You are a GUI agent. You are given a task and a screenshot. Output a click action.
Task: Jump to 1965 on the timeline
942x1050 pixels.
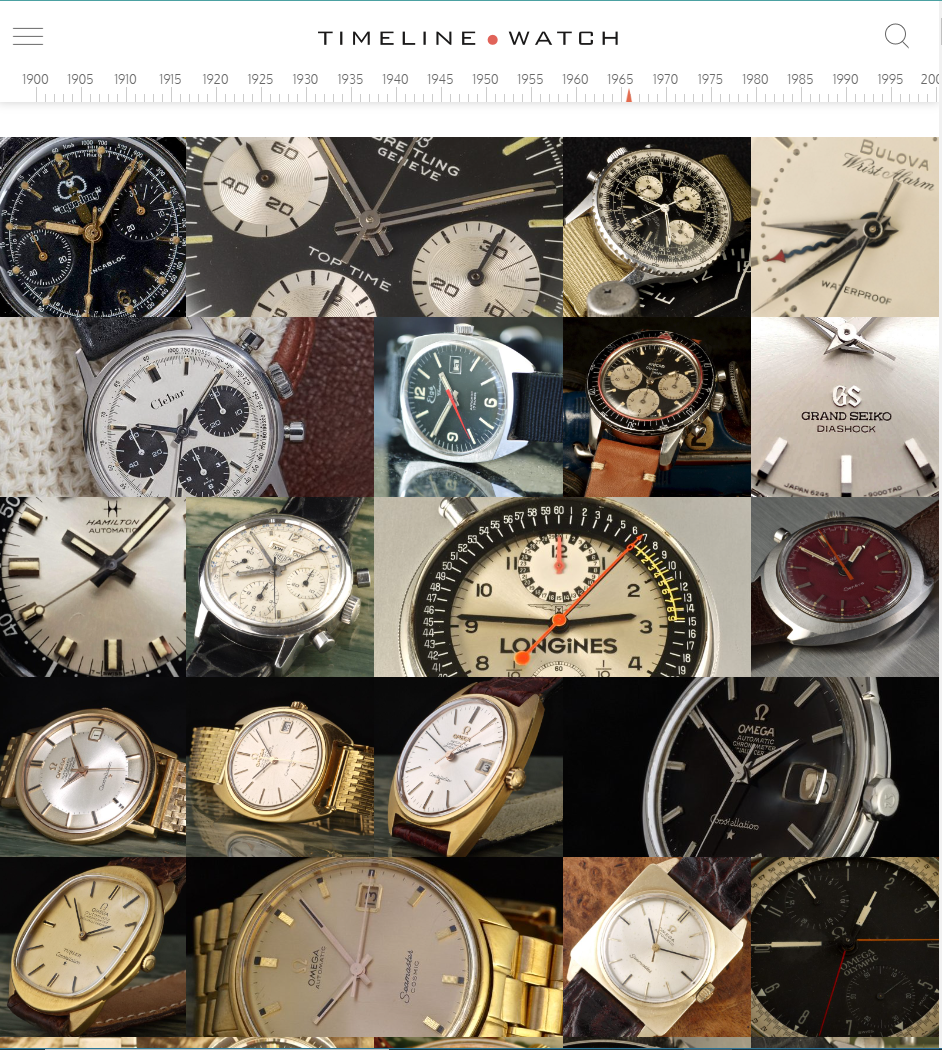[620, 79]
